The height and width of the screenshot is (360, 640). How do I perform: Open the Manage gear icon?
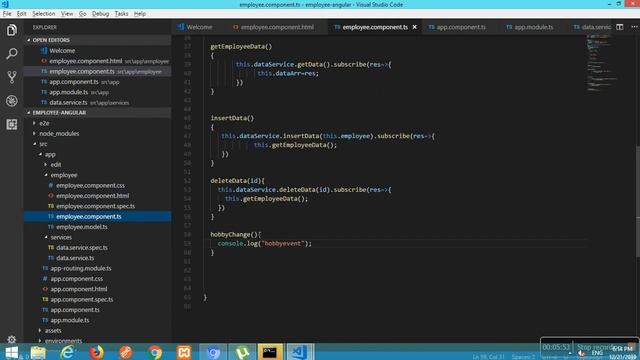tap(11, 339)
